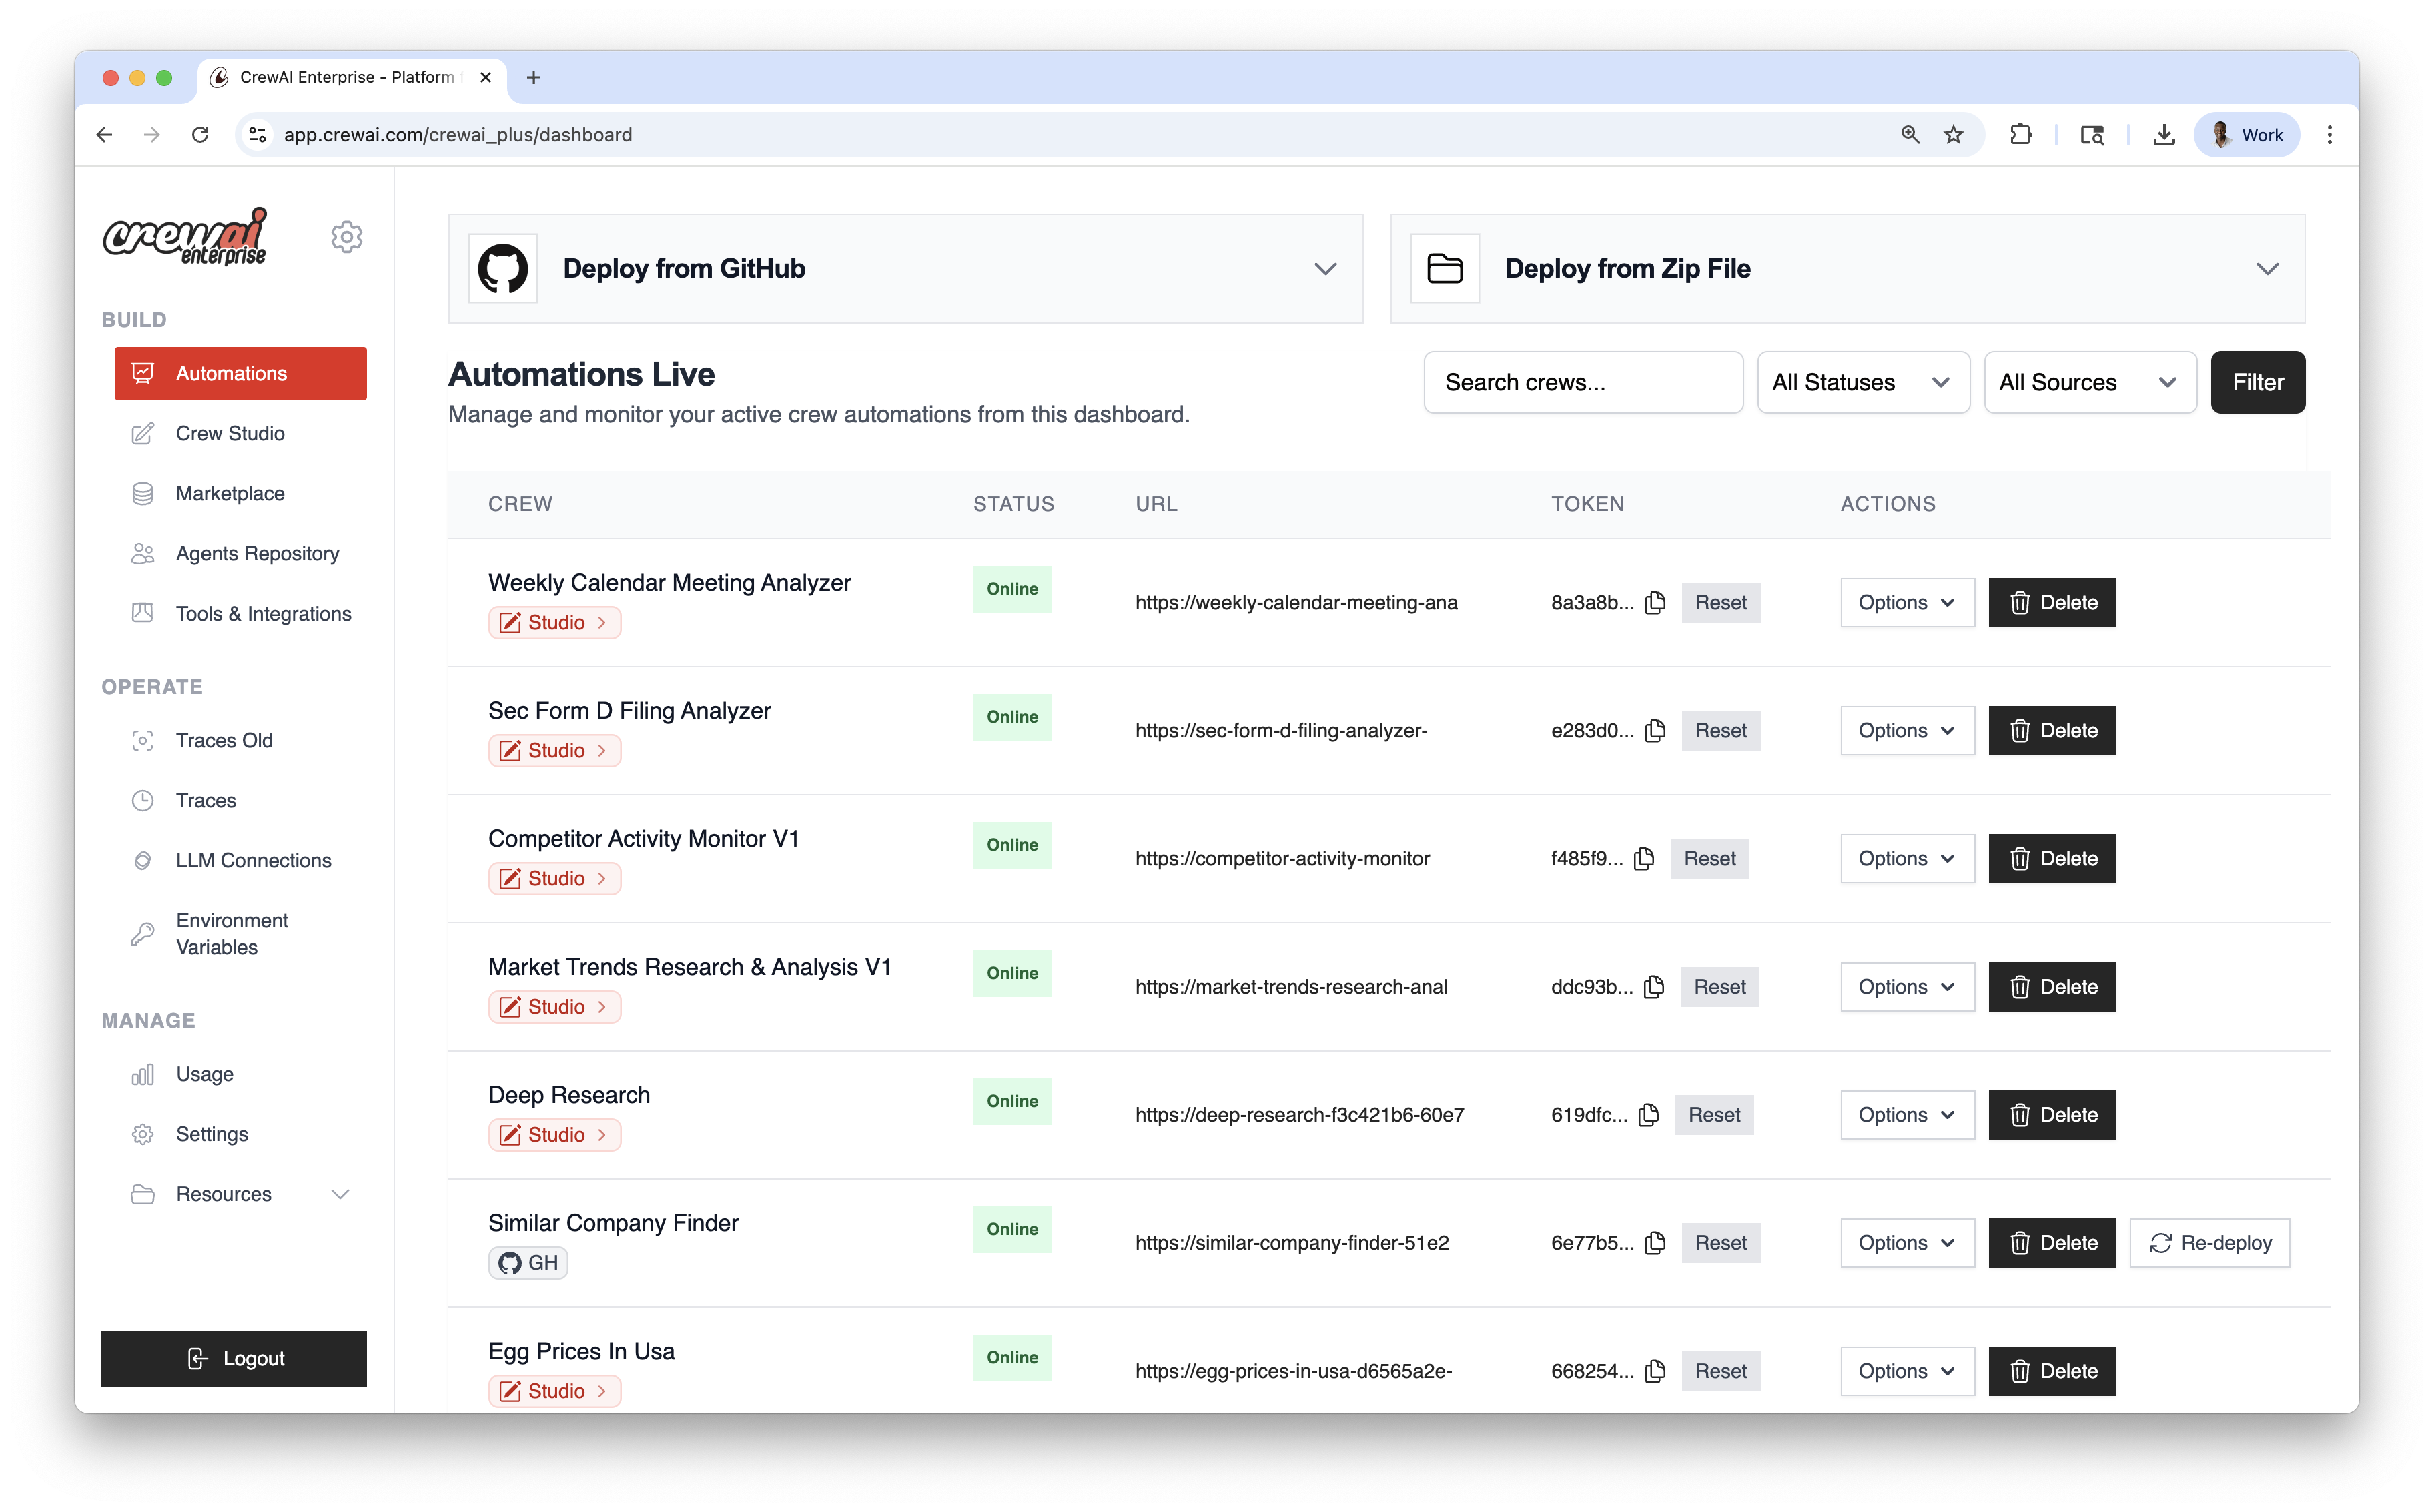The image size is (2434, 1512).
Task: Select the Traces Old icon in sidebar
Action: click(x=143, y=740)
